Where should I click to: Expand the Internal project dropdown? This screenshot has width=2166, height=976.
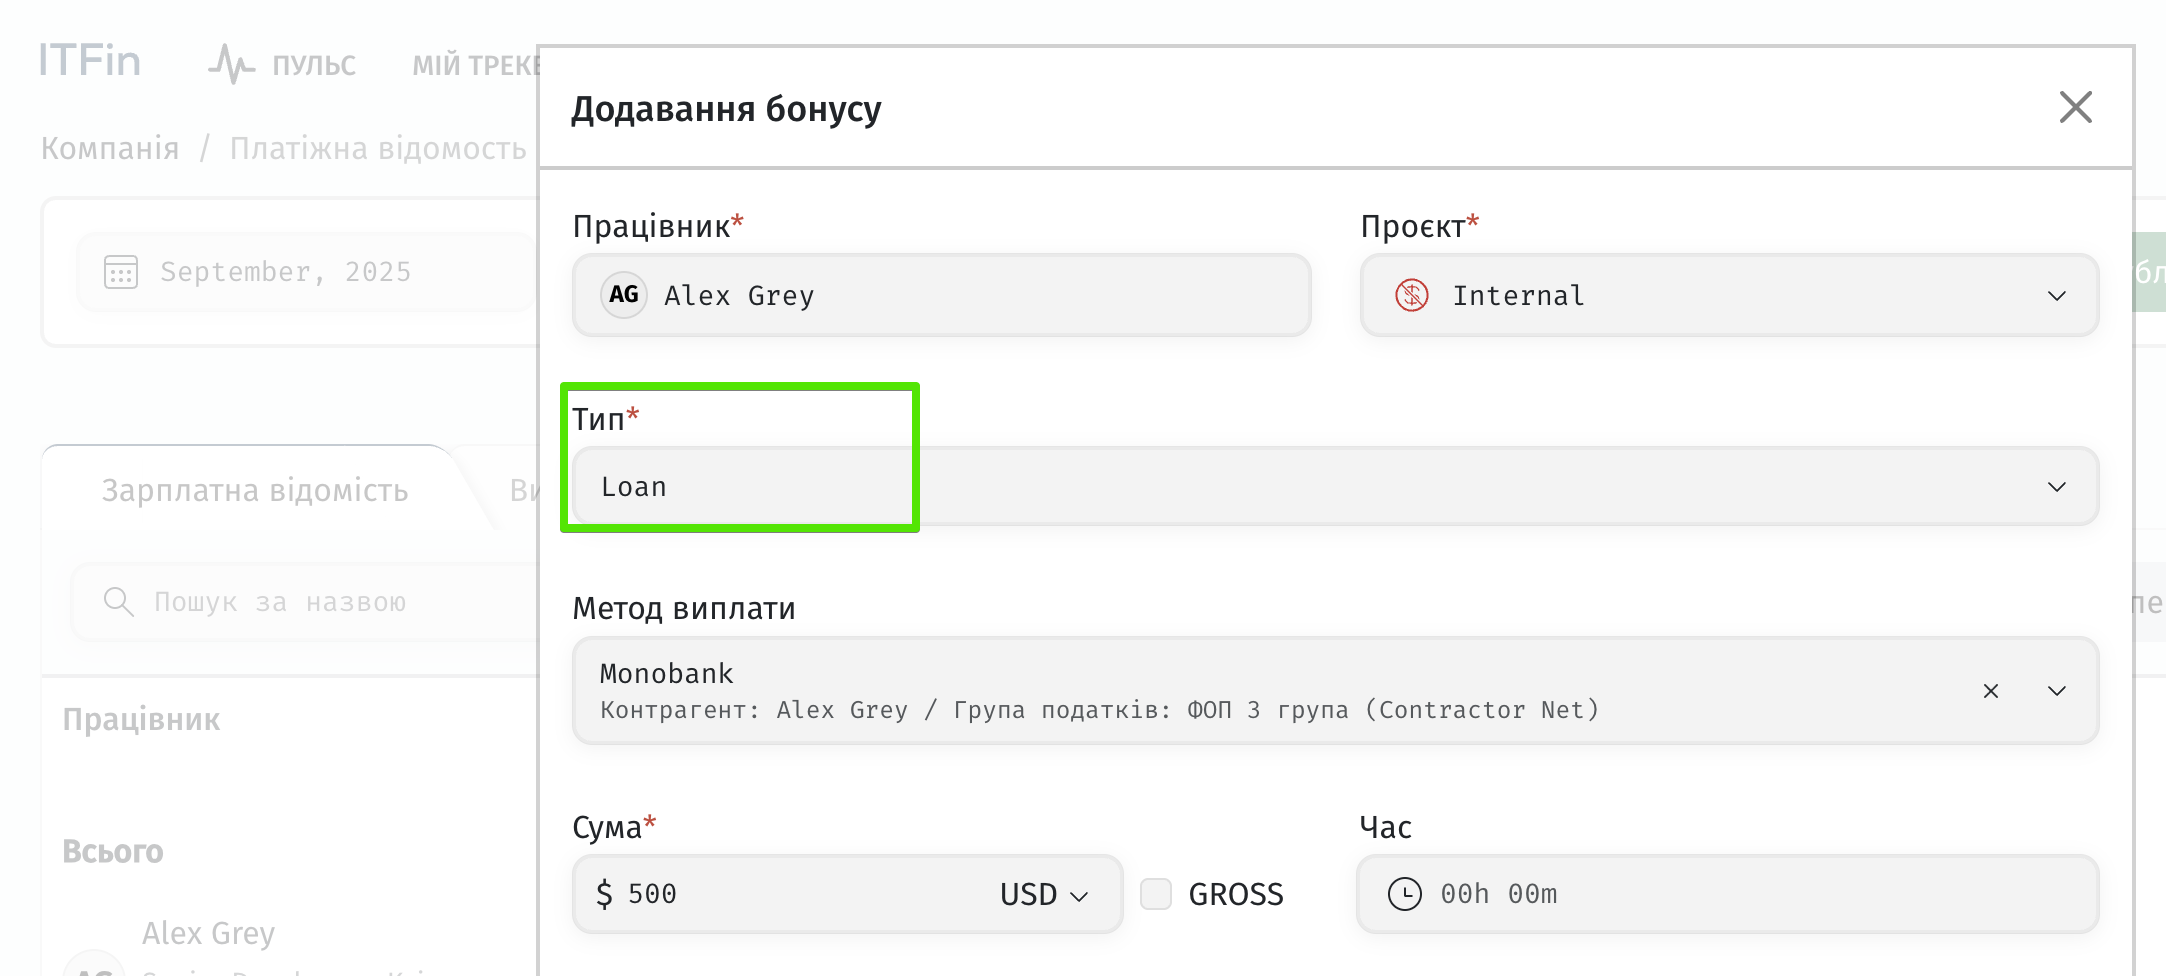pos(2056,296)
